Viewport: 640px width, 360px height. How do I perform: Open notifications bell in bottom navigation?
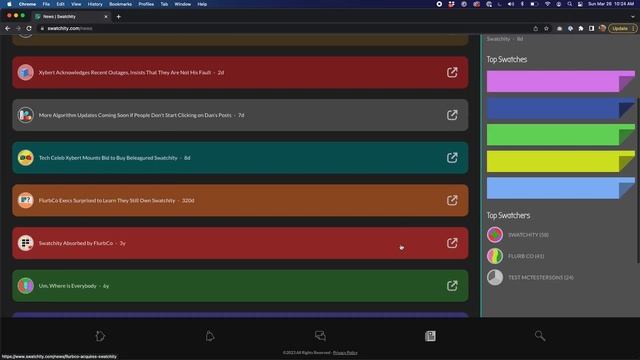pyautogui.click(x=210, y=336)
